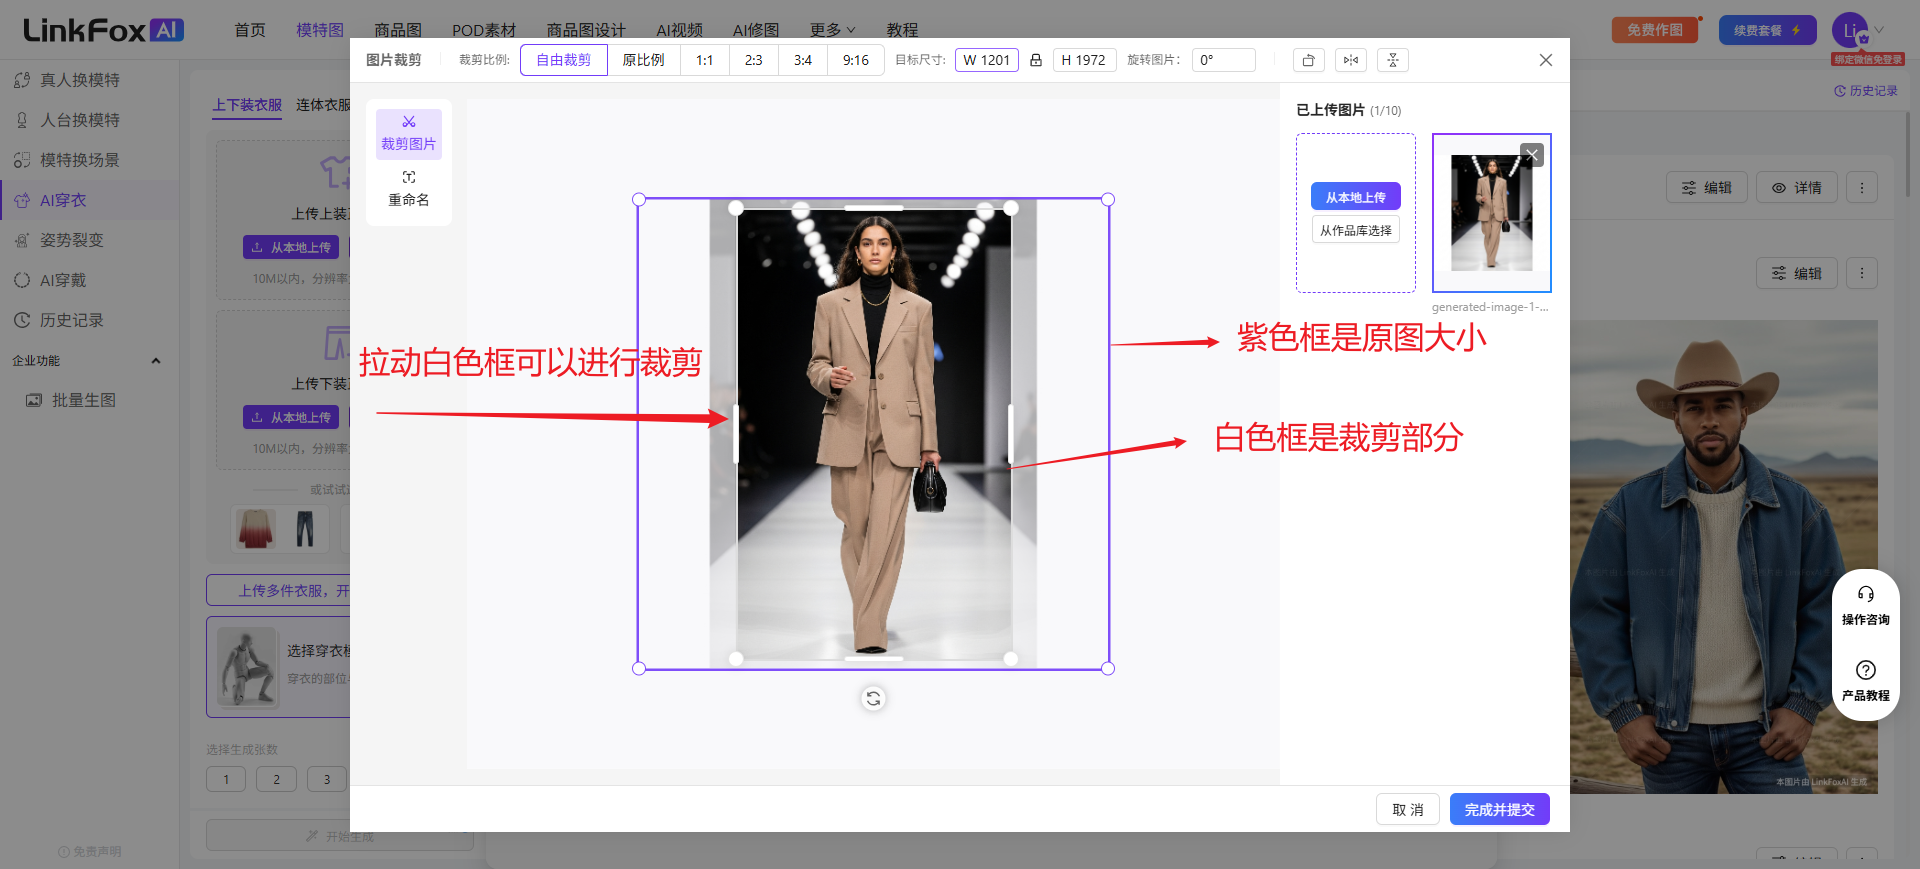Open more options next to 详情
Viewport: 1920px width, 869px height.
pos(1862,187)
